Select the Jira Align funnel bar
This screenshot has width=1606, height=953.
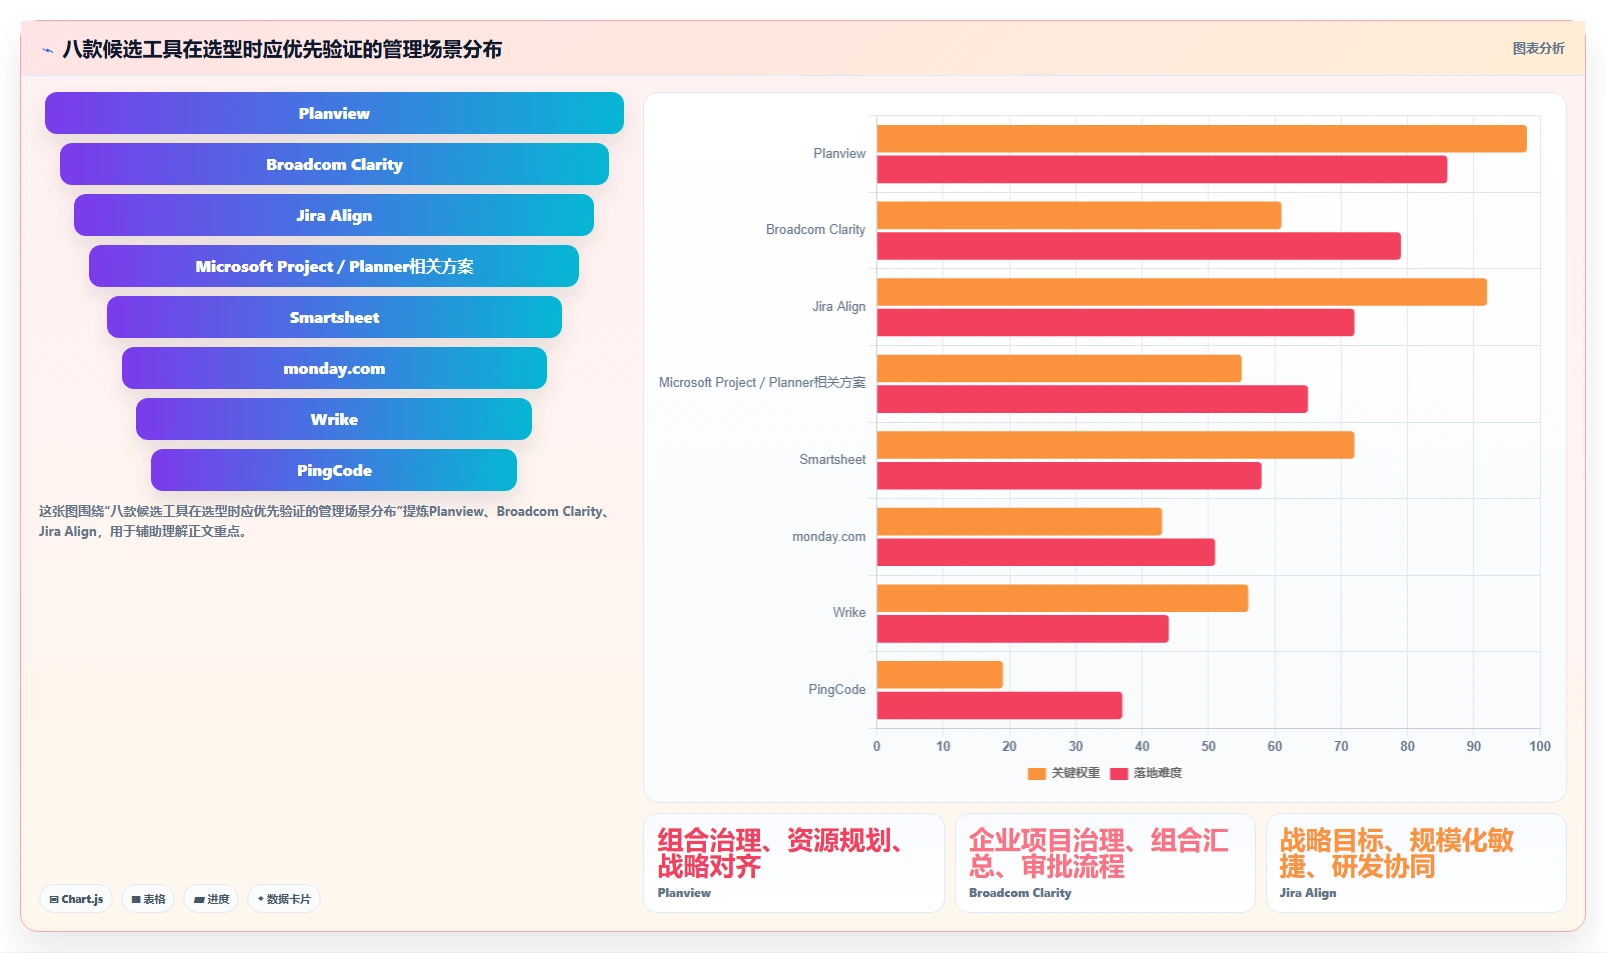point(334,215)
